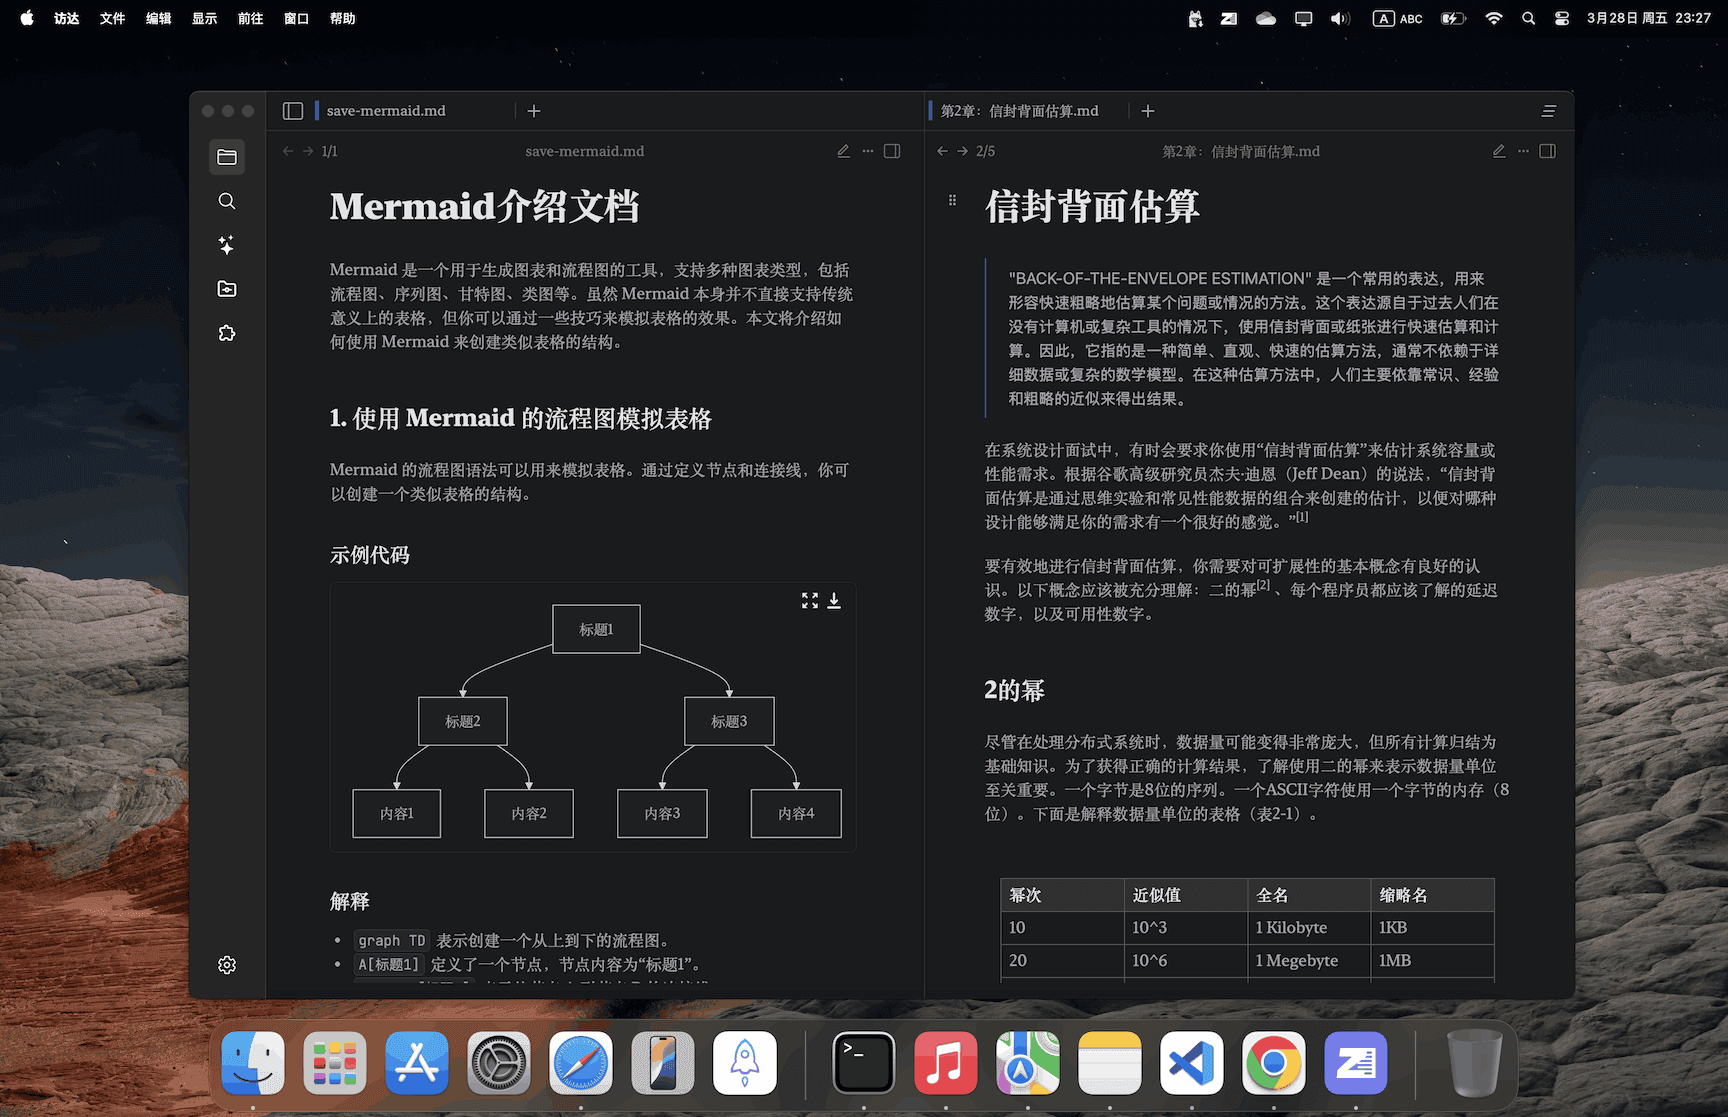Toggle side panel in left pane
1728x1117 pixels.
[x=892, y=151]
